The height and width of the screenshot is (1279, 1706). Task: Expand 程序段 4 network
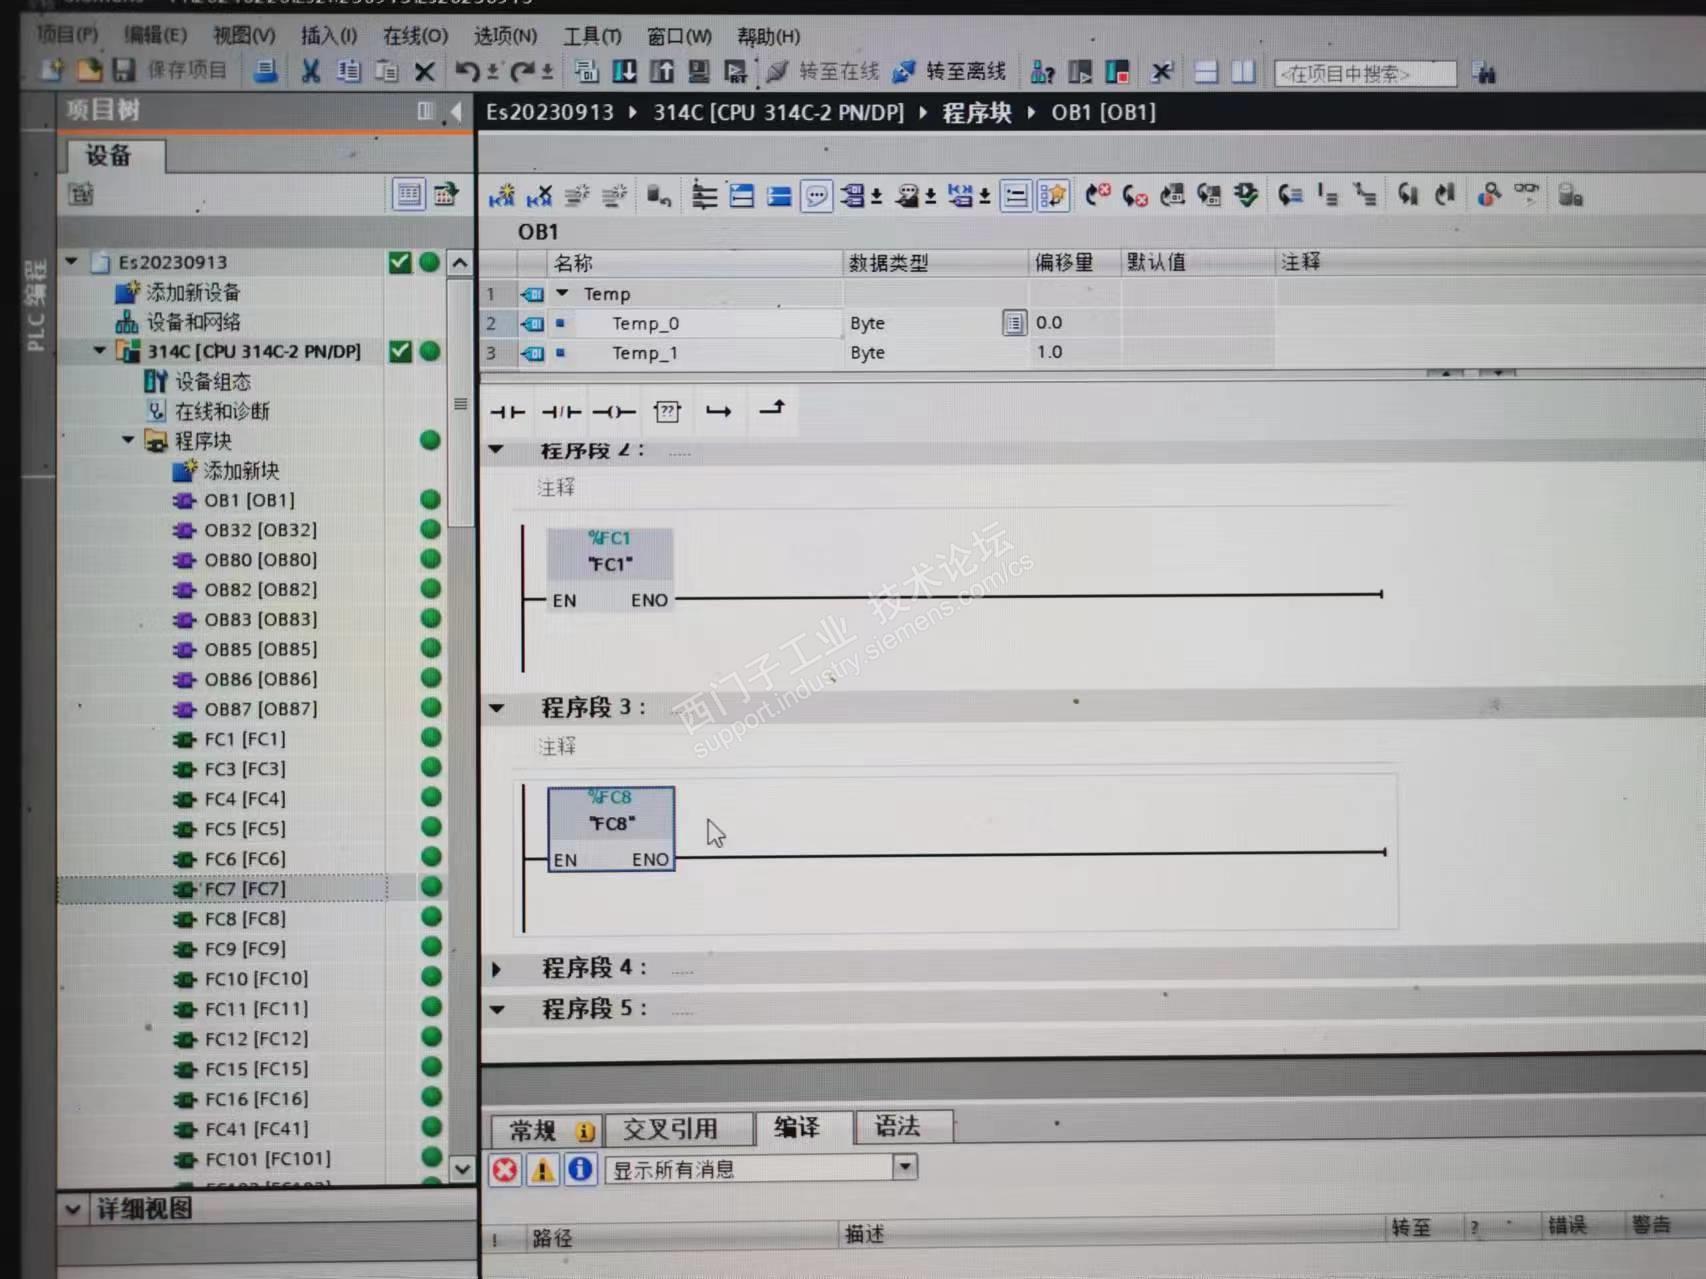click(496, 969)
